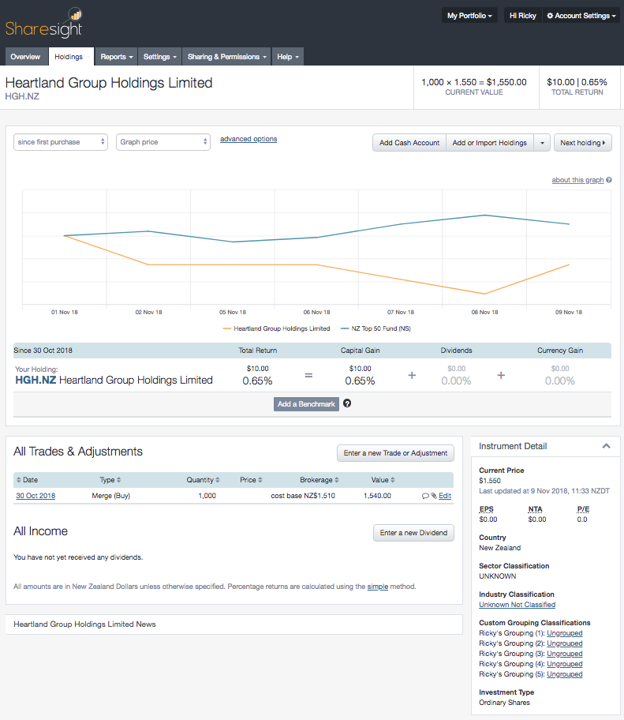Image resolution: width=624 pixels, height=720 pixels.
Task: Click the Current Price $1.550 value
Action: point(490,481)
